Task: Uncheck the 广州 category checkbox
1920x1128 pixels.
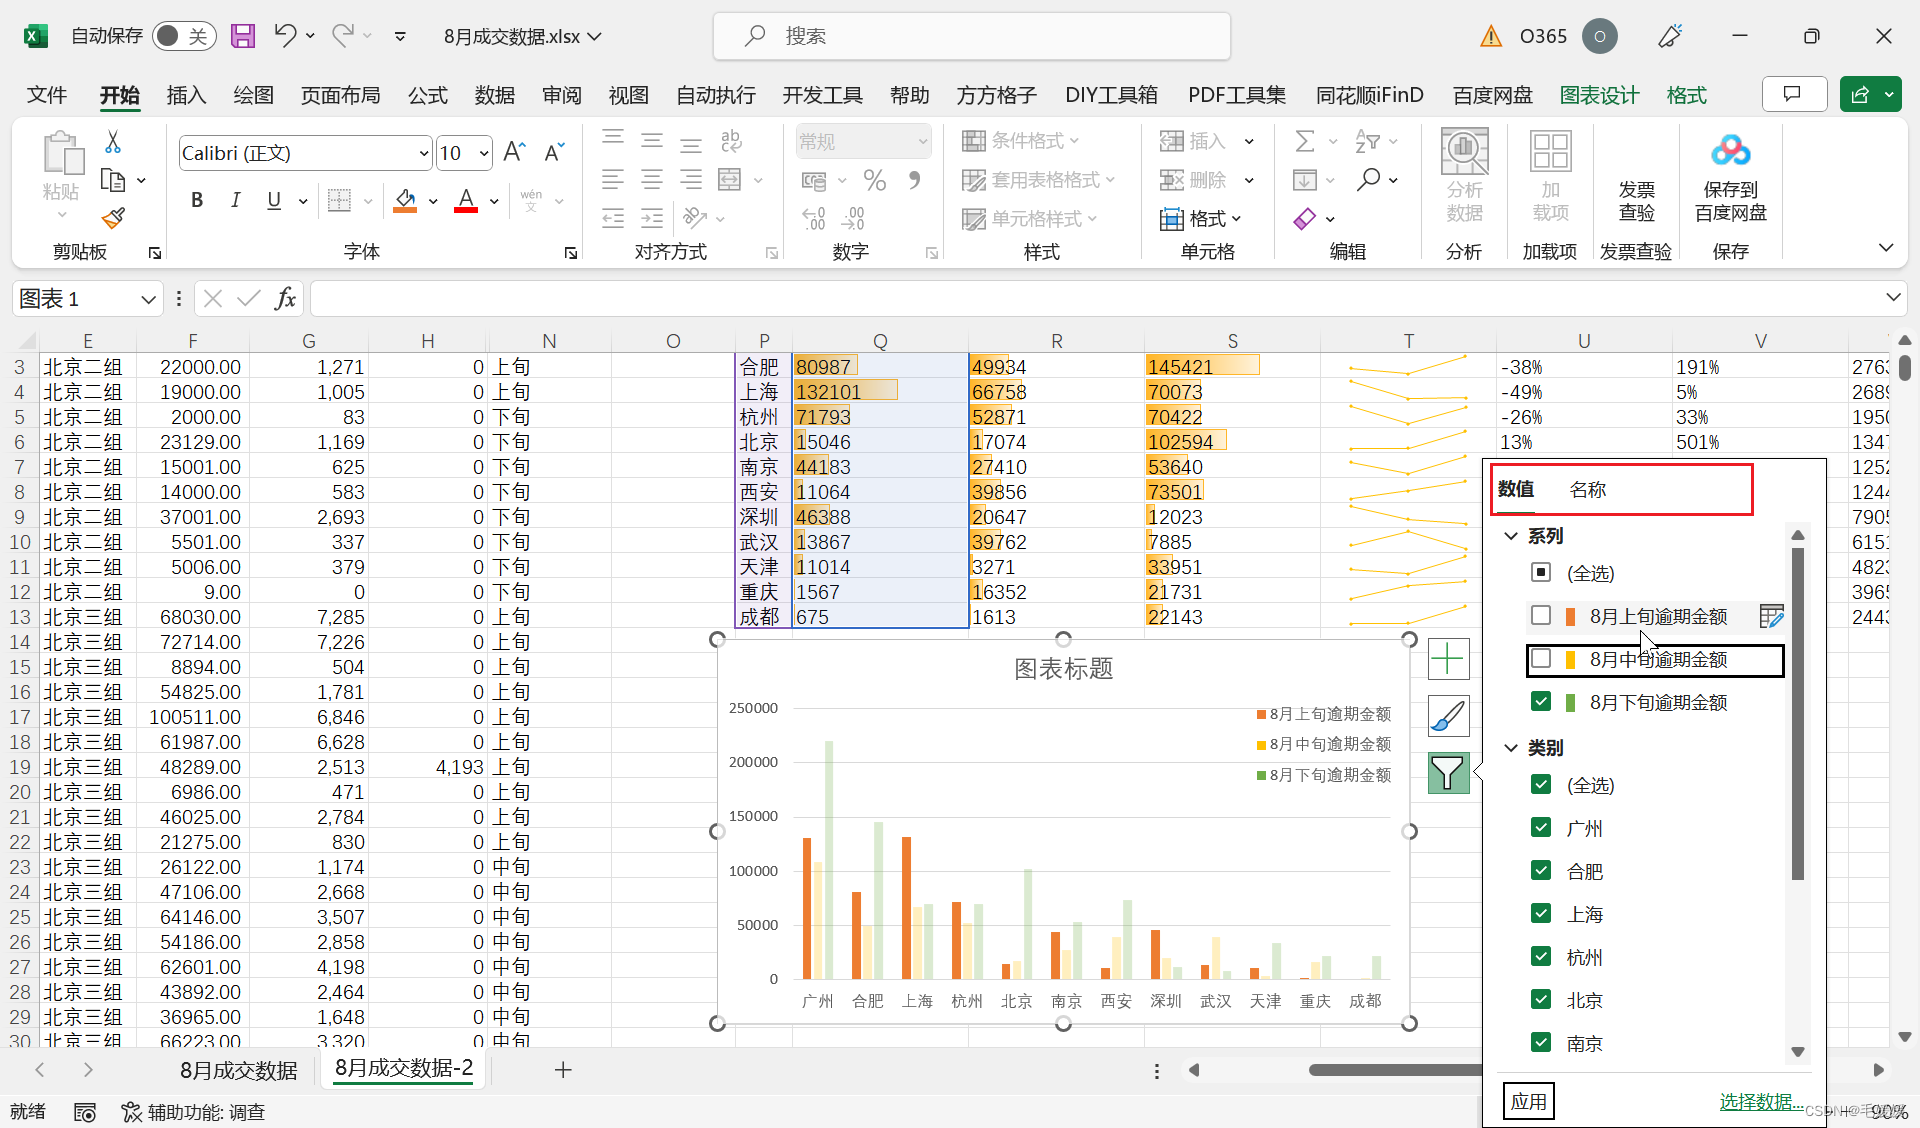Action: (x=1541, y=828)
